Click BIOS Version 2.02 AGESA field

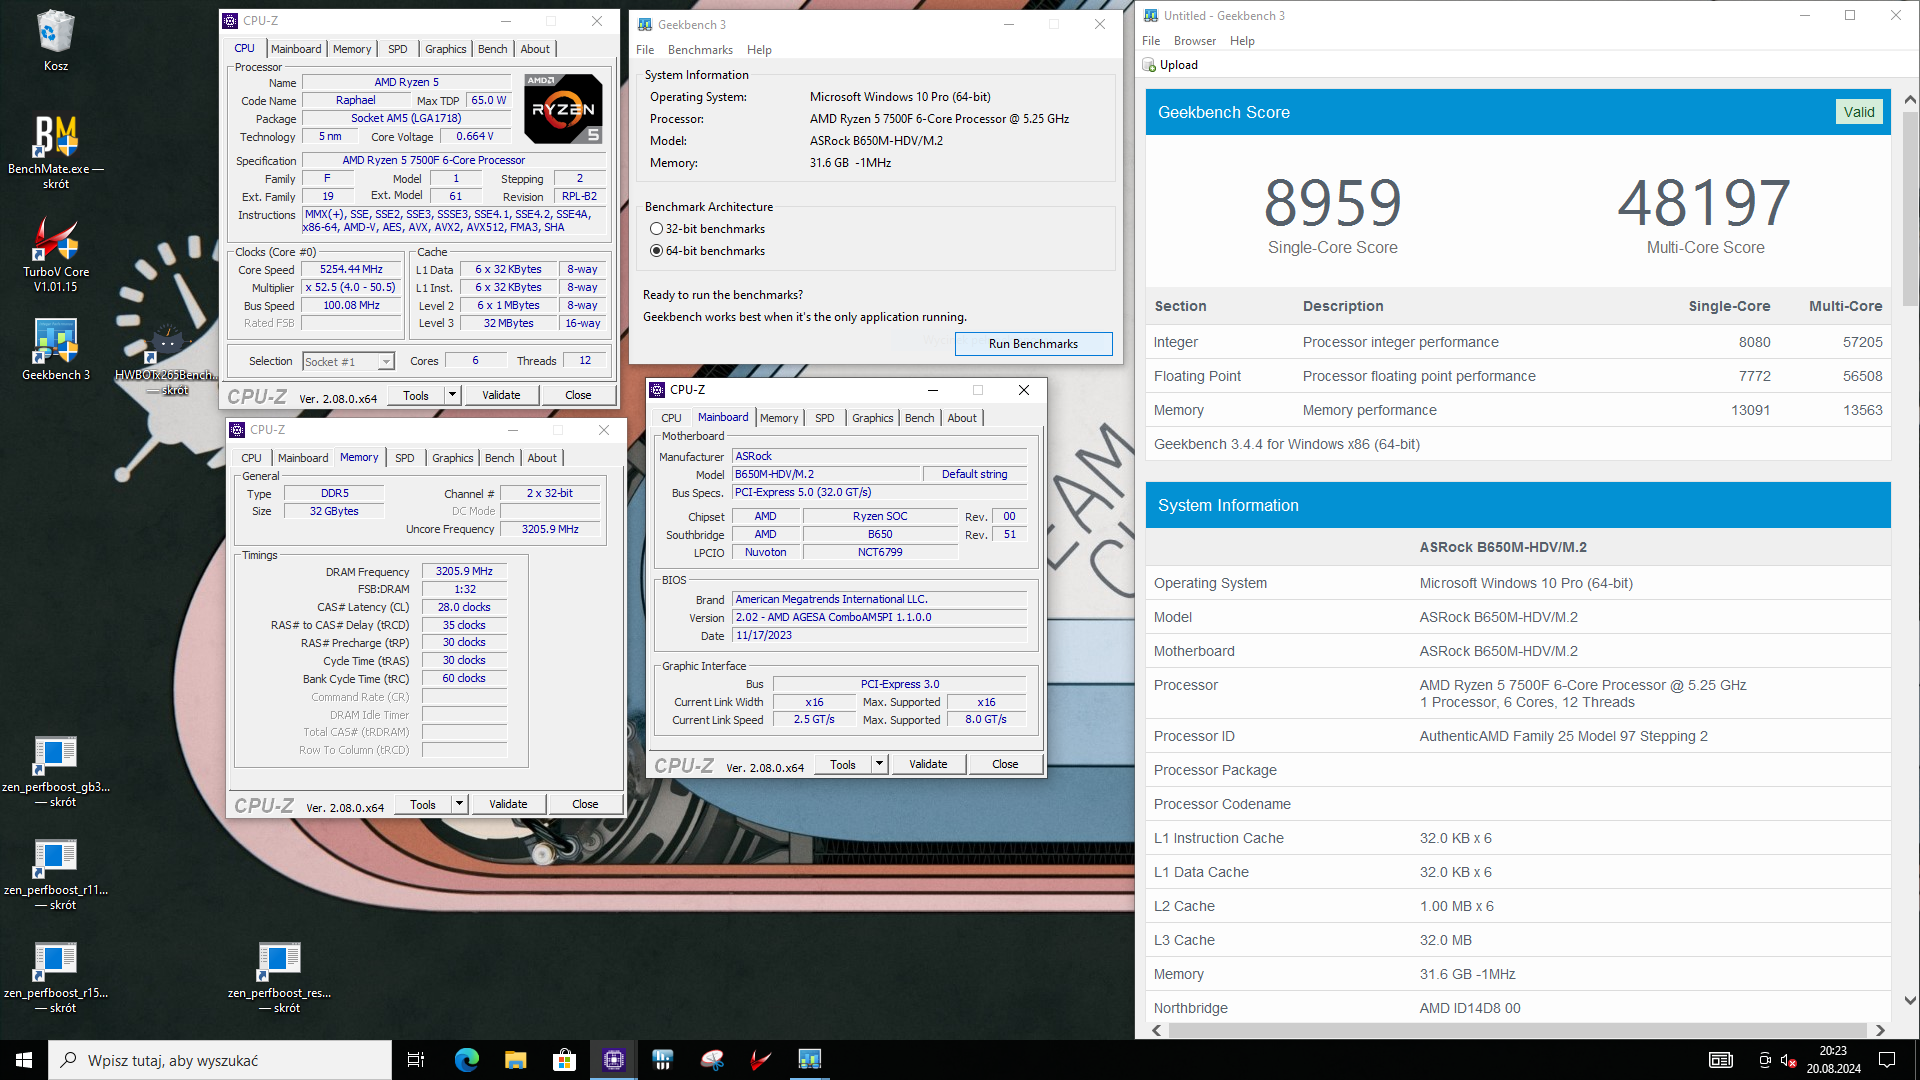(x=879, y=618)
